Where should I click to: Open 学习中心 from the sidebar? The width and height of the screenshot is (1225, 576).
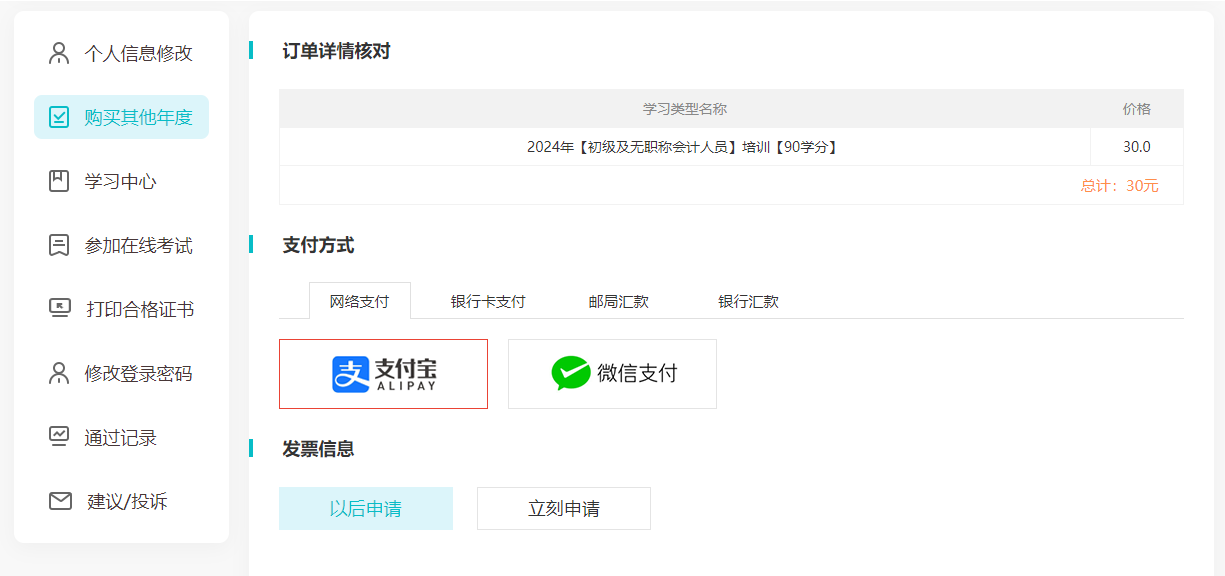pos(120,181)
